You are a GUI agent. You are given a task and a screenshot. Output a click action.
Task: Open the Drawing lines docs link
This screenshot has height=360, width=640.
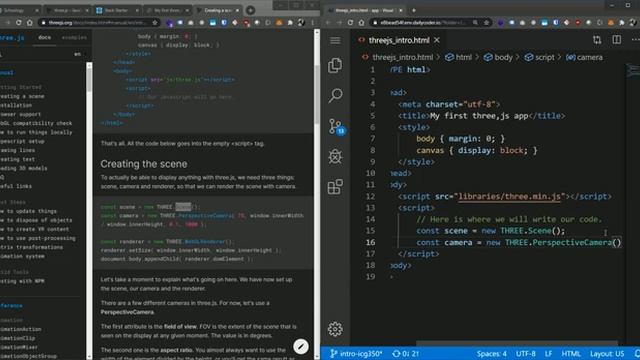coord(17,150)
